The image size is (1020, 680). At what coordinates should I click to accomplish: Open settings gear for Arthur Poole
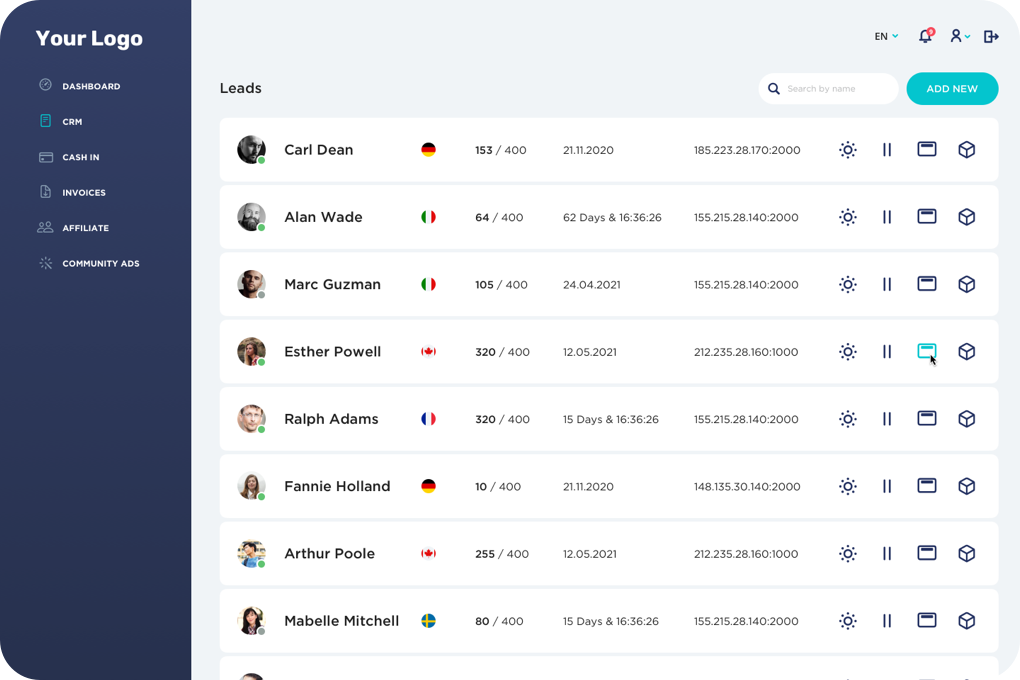click(x=848, y=554)
